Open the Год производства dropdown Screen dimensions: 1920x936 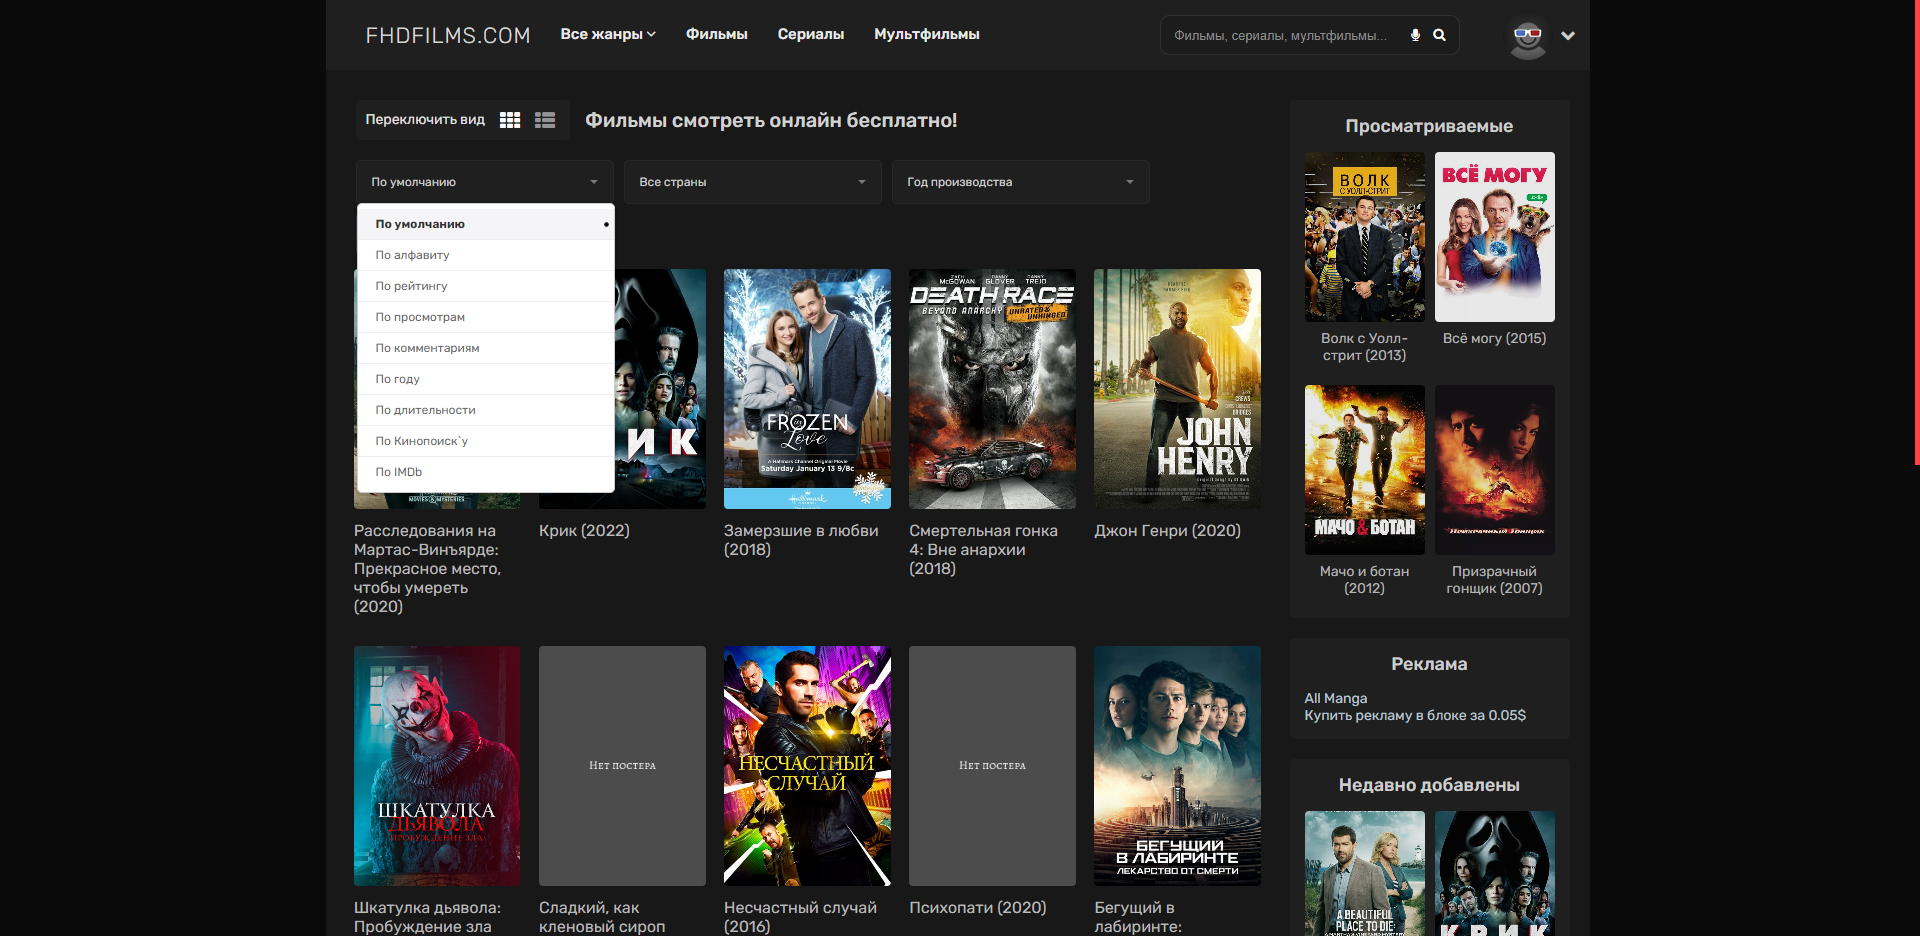tap(1020, 182)
